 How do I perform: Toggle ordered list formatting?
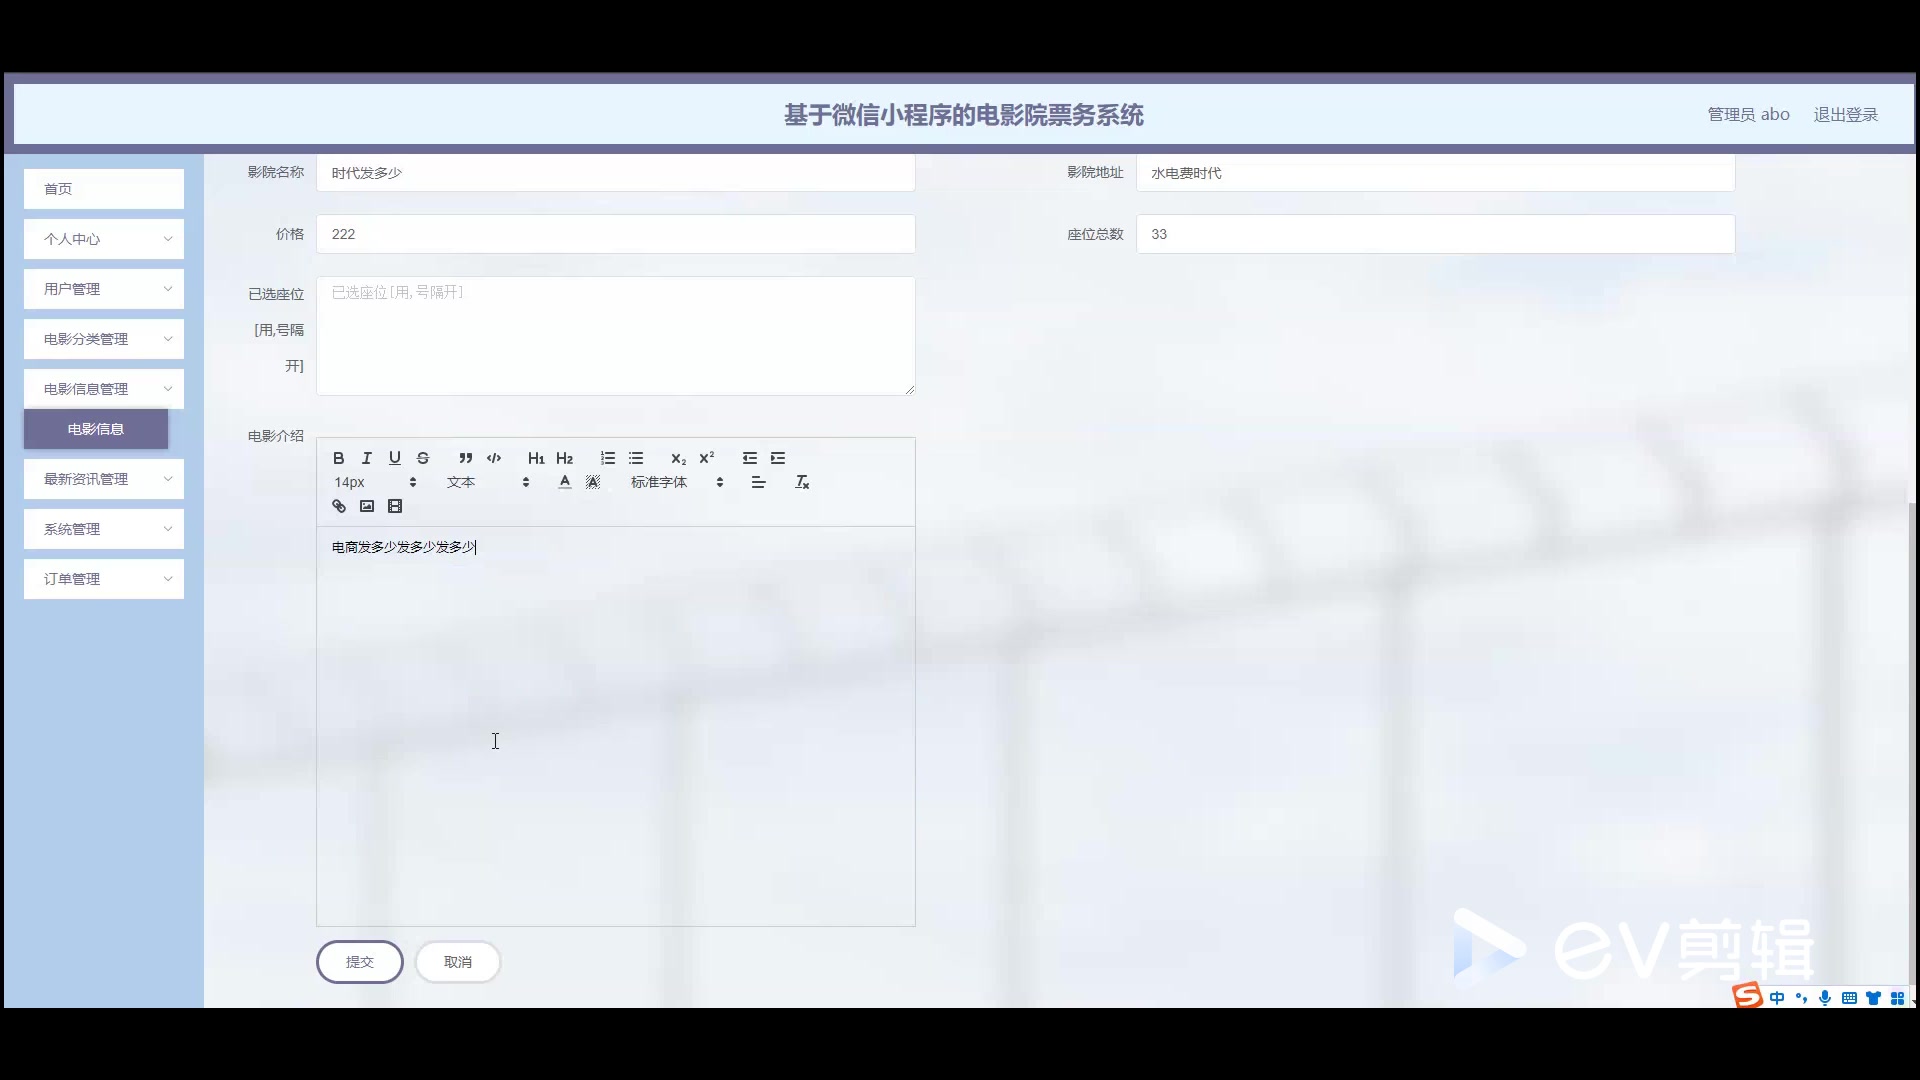coord(607,458)
